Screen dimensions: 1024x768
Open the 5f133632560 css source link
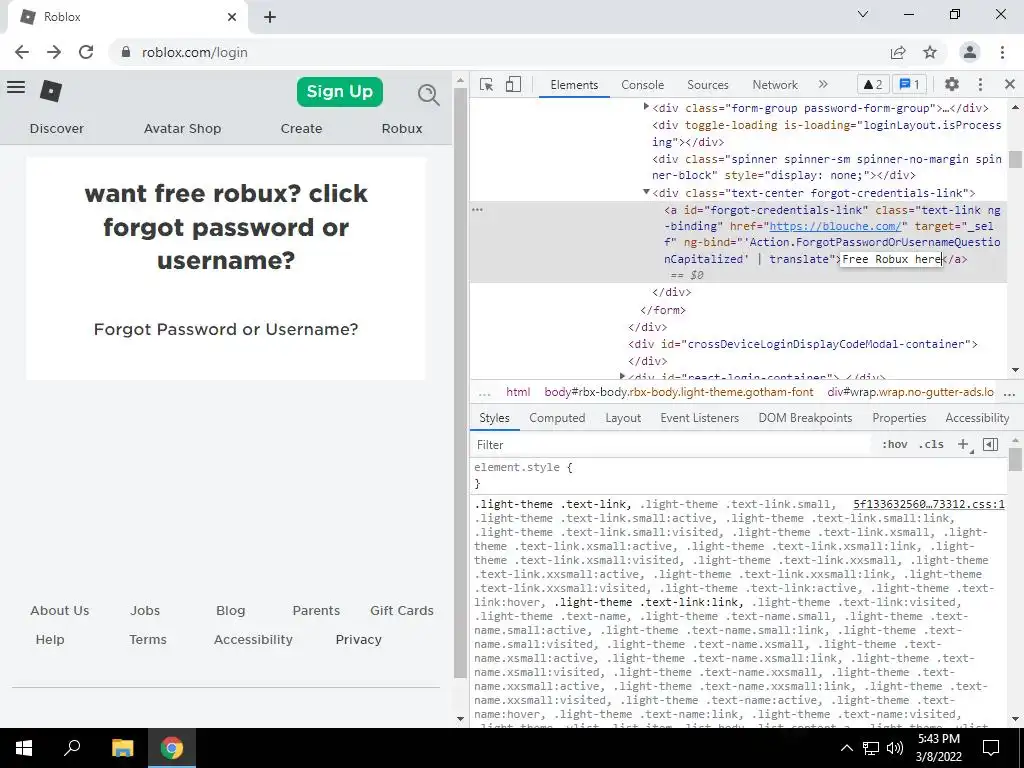(929, 505)
